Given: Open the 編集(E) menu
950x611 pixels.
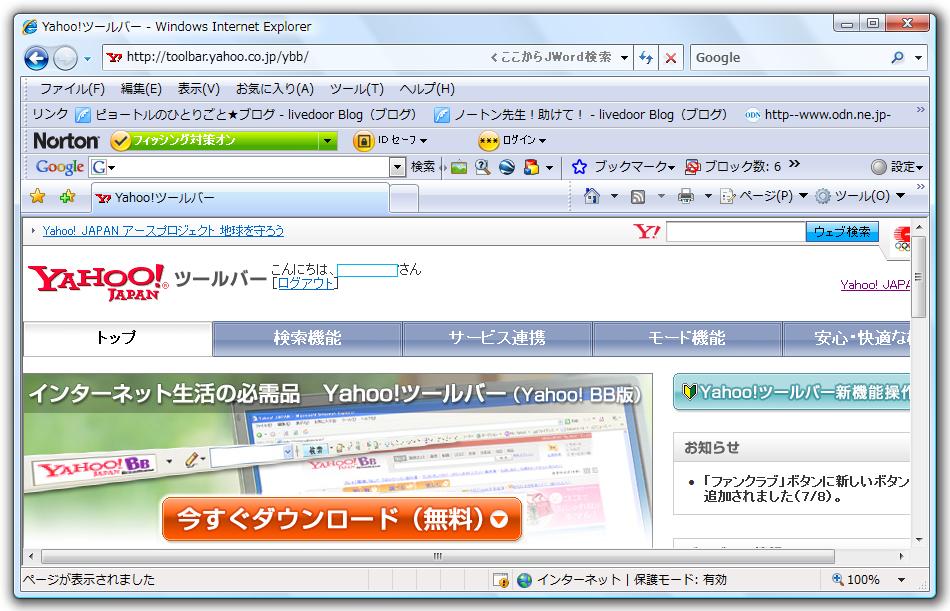Looking at the screenshot, I should click(141, 89).
